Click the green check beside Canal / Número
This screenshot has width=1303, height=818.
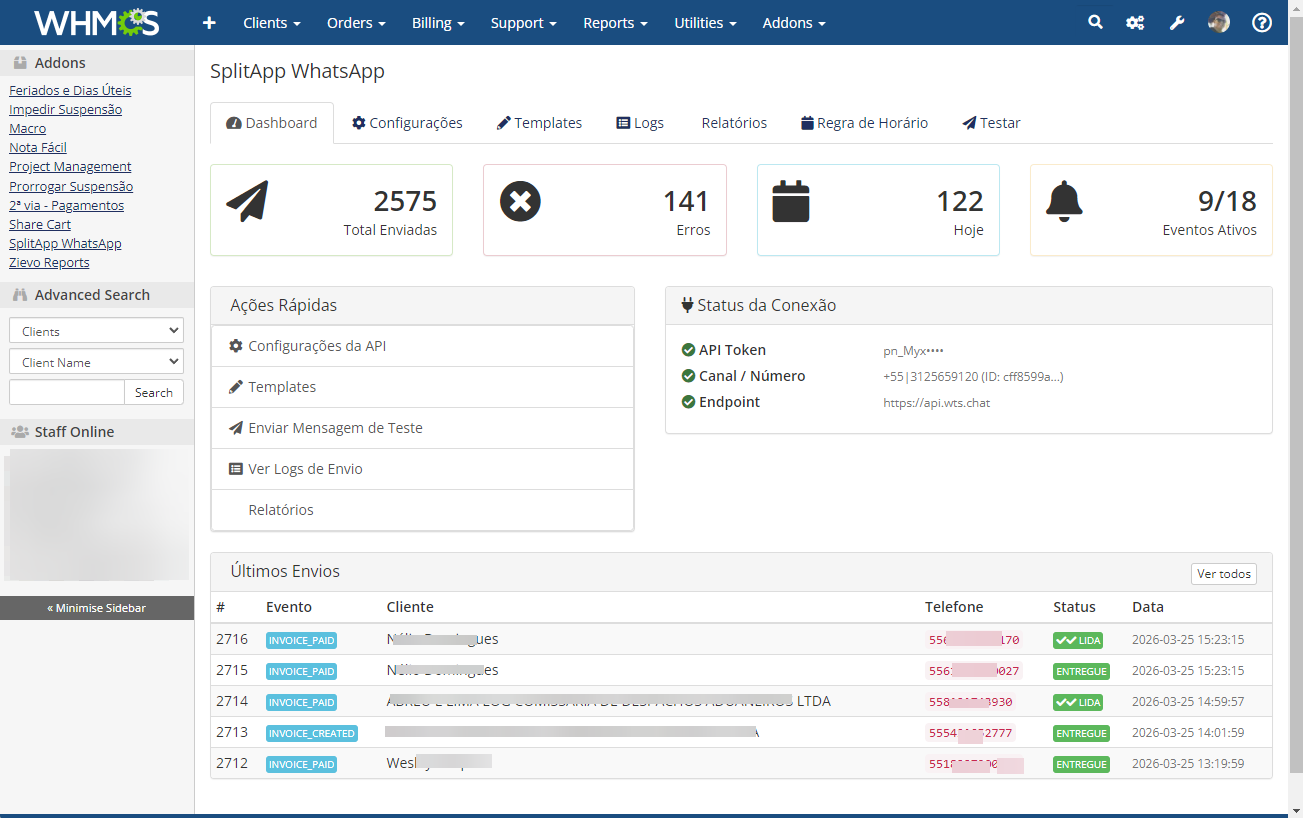[688, 376]
